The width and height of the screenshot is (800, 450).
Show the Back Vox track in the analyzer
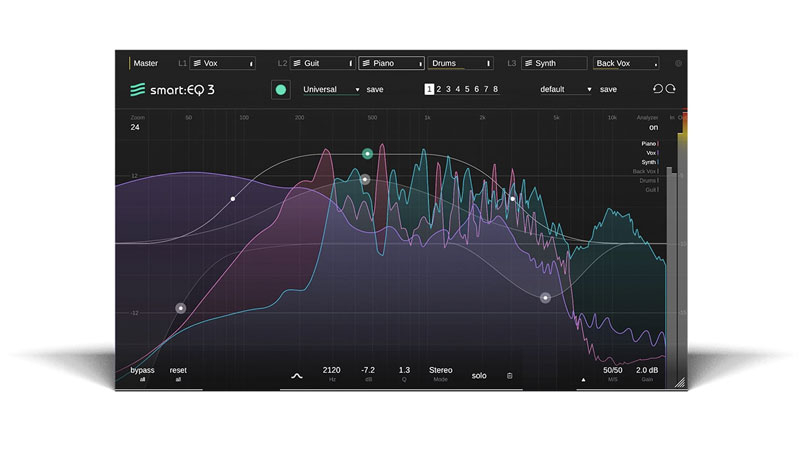[x=645, y=171]
